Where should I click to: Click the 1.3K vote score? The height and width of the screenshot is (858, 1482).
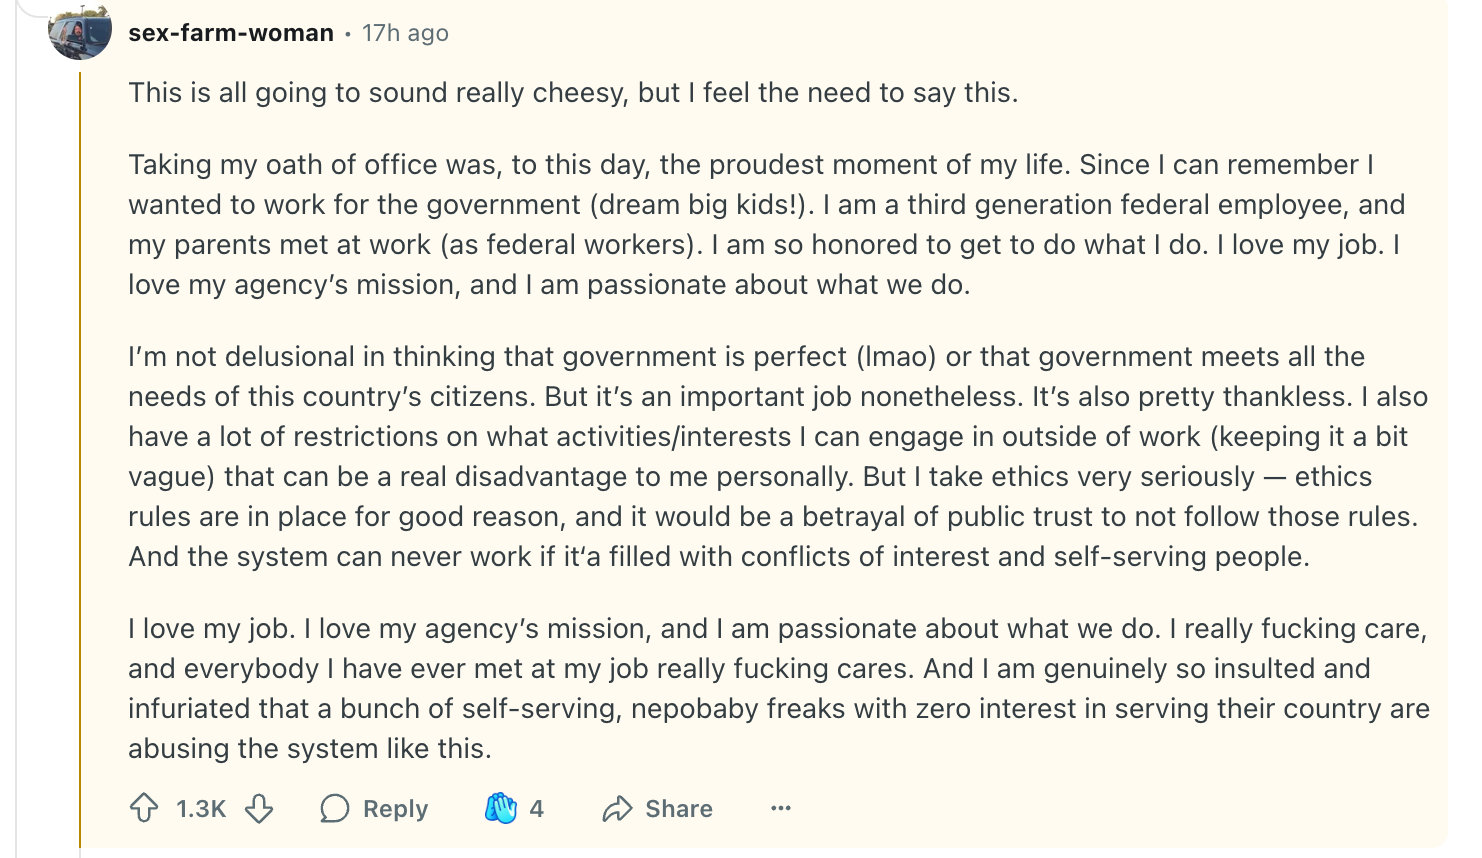coord(201,808)
